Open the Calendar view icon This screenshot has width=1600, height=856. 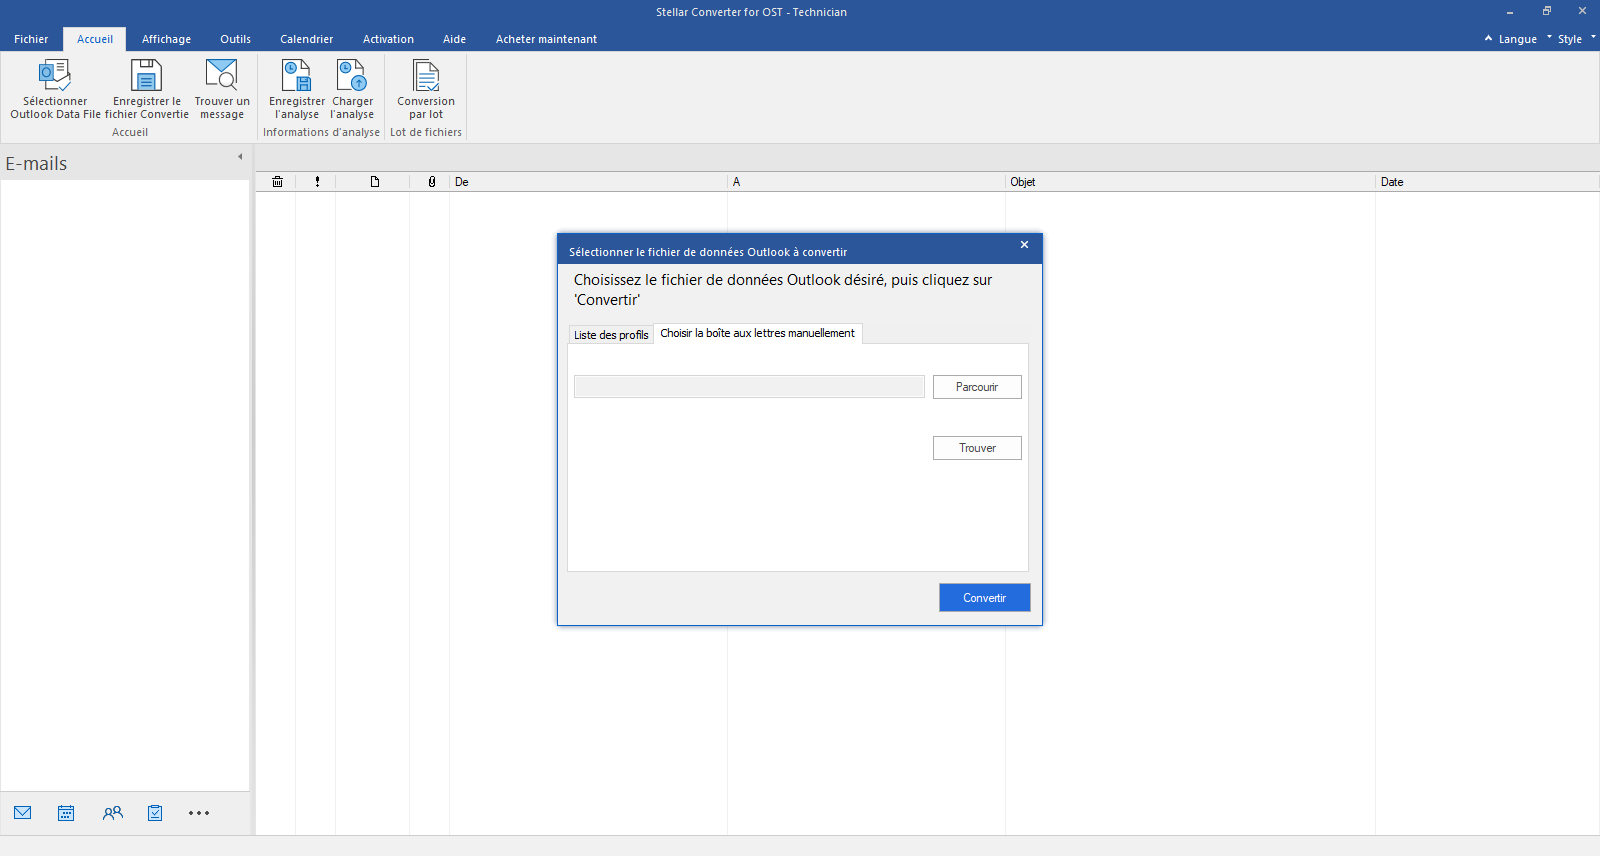tap(66, 813)
